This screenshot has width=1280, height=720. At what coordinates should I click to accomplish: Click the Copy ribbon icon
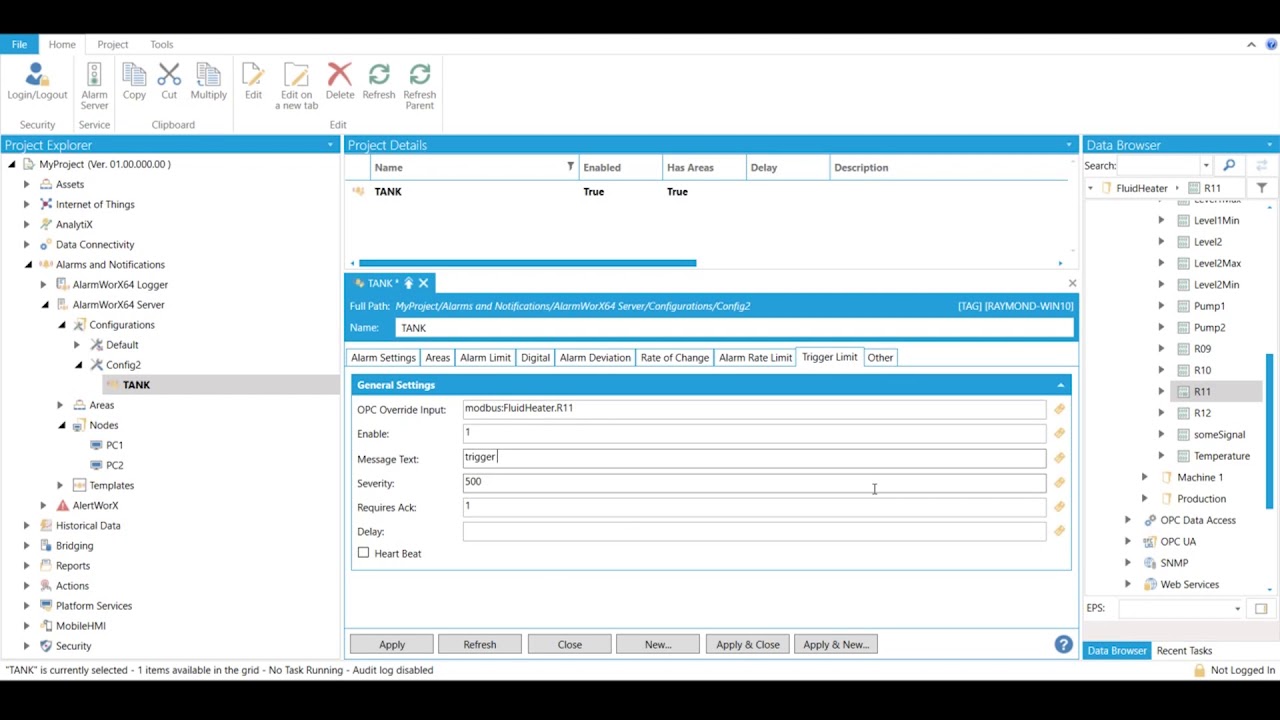pyautogui.click(x=134, y=82)
